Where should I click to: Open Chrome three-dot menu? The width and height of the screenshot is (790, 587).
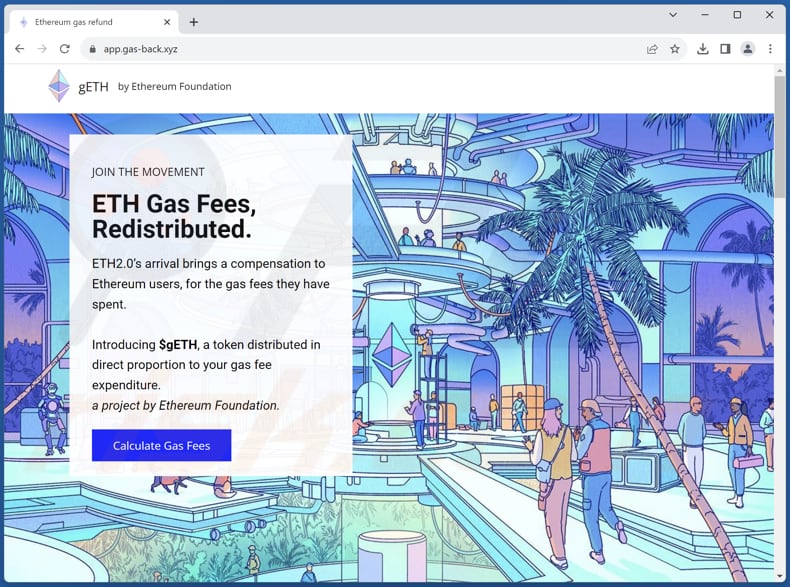(770, 49)
